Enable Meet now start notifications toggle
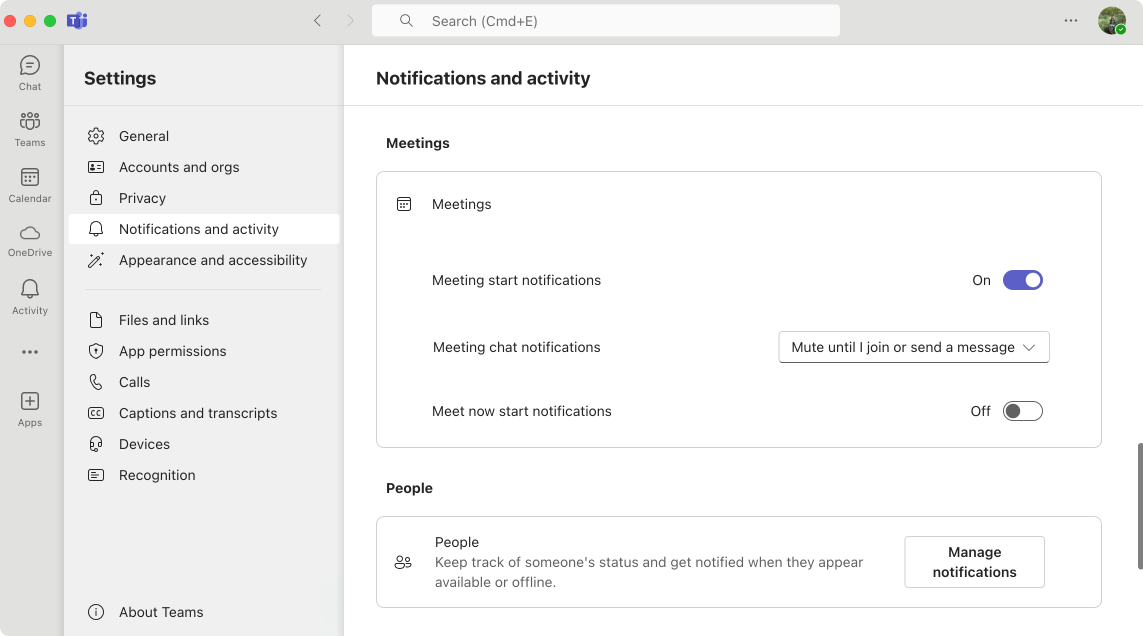Image resolution: width=1143 pixels, height=636 pixels. (1023, 411)
